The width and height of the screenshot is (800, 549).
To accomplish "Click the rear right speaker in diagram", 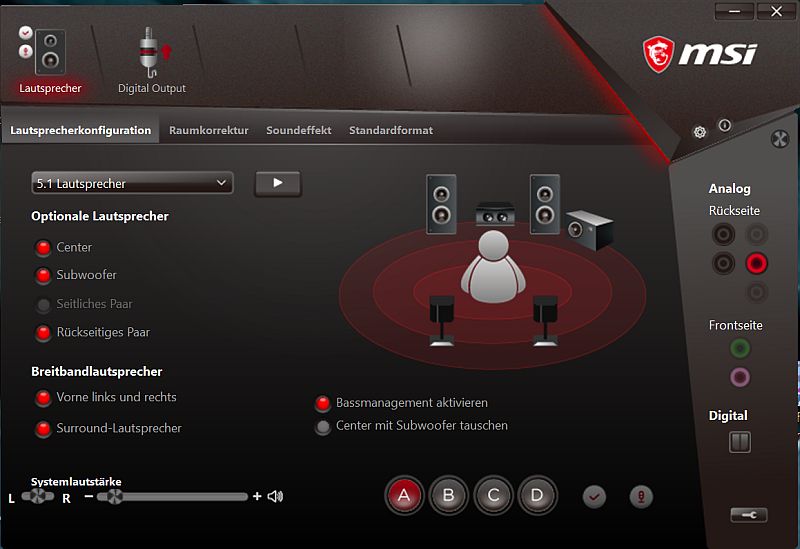I will 545,321.
